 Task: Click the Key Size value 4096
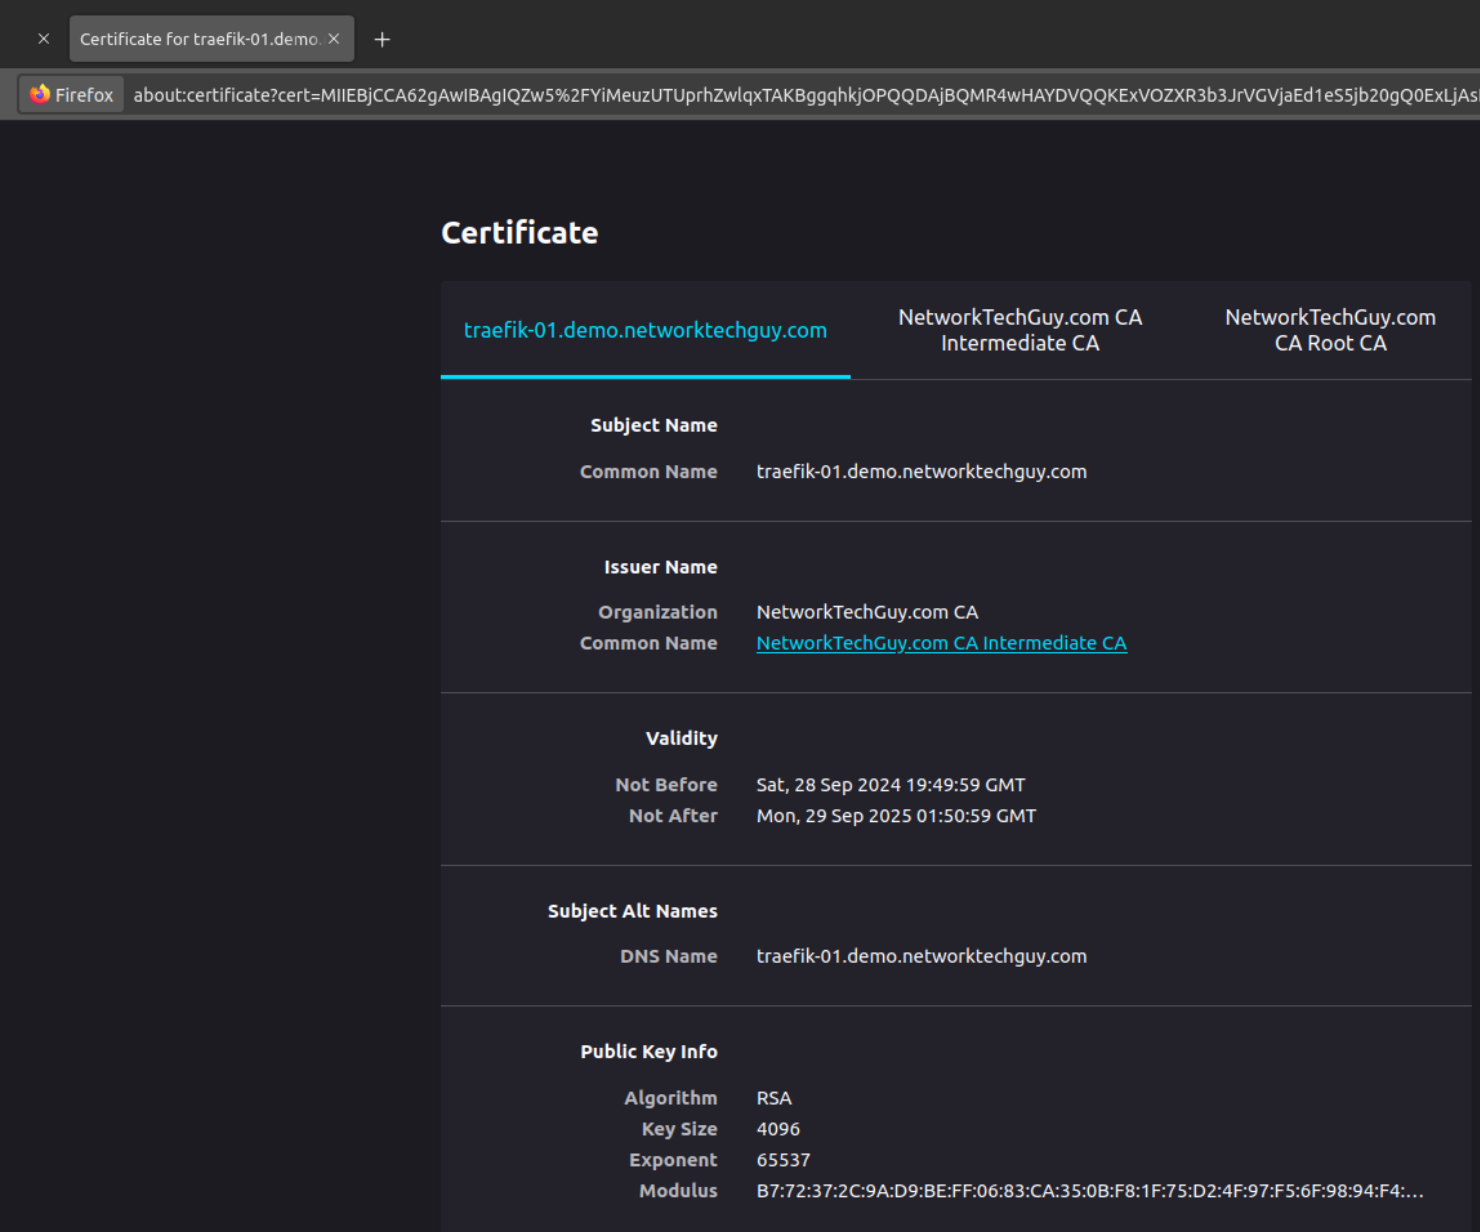(778, 1129)
